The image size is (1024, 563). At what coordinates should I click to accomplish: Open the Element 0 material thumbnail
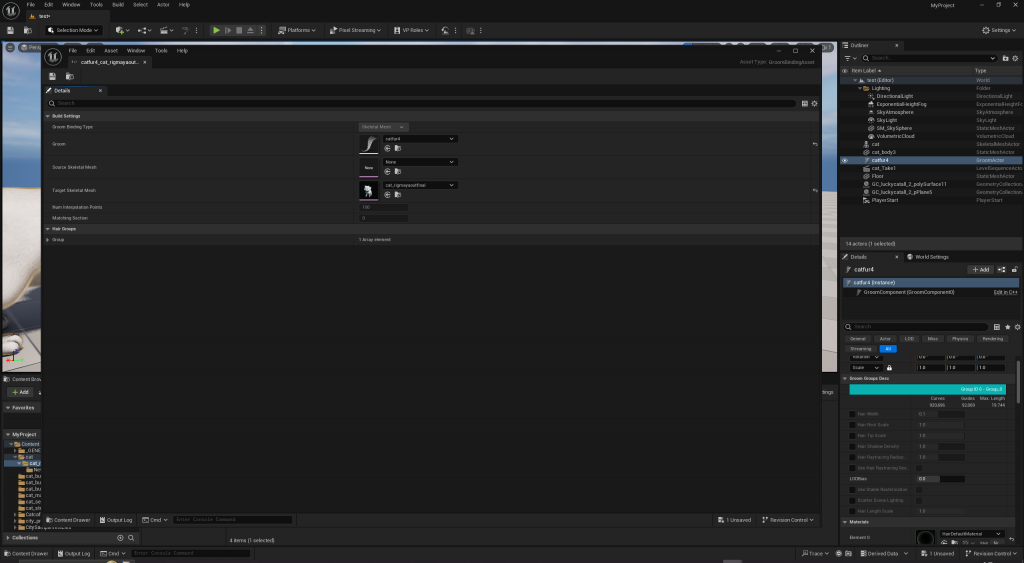point(925,538)
